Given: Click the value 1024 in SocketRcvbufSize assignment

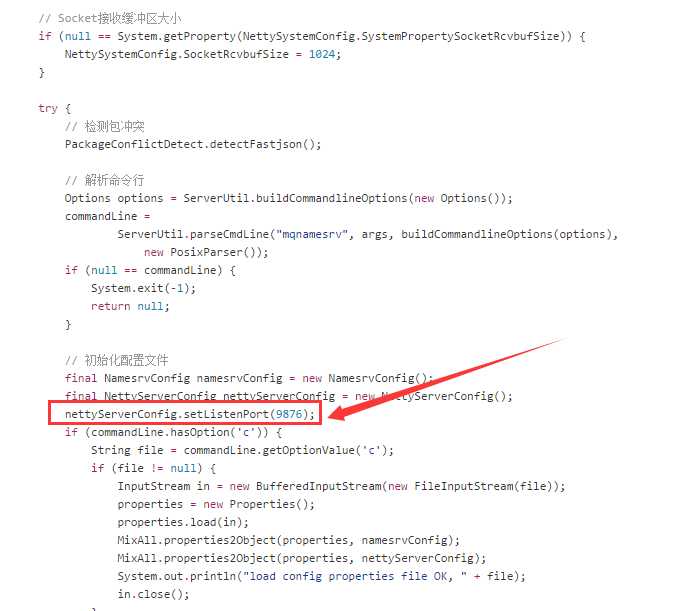Looking at the screenshot, I should (x=322, y=54).
